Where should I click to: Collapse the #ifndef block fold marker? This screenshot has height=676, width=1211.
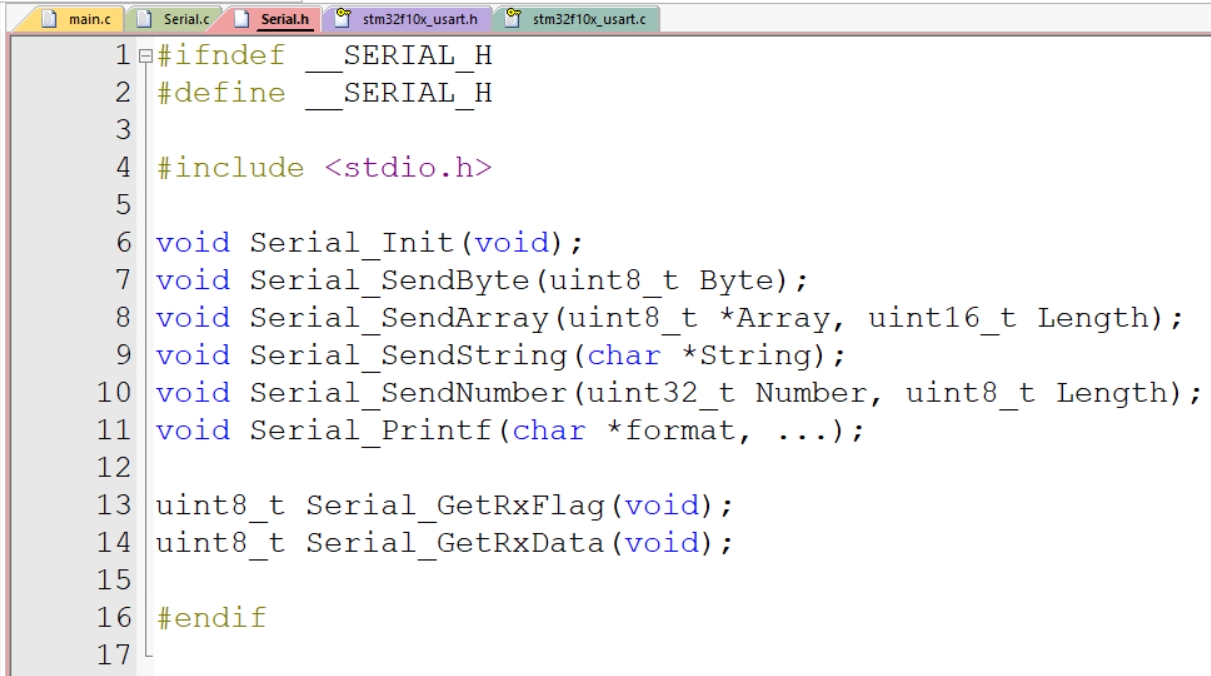tap(146, 58)
